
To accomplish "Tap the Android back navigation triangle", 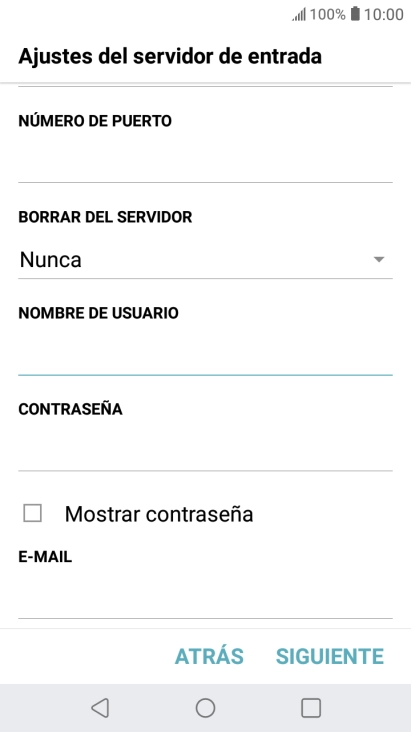I will [100, 708].
